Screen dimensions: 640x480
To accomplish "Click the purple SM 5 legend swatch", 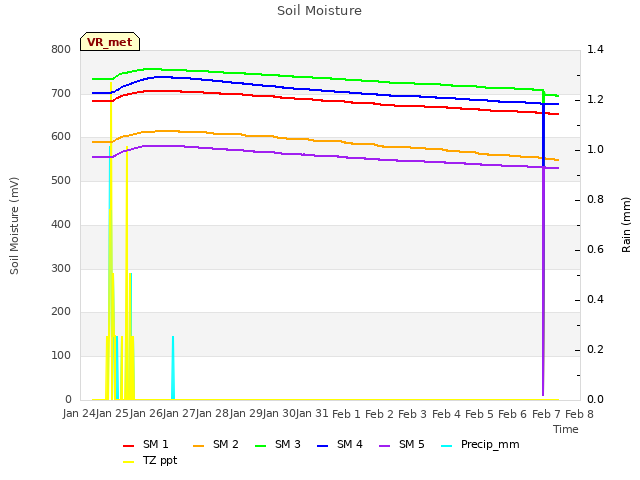I will 385,446.
